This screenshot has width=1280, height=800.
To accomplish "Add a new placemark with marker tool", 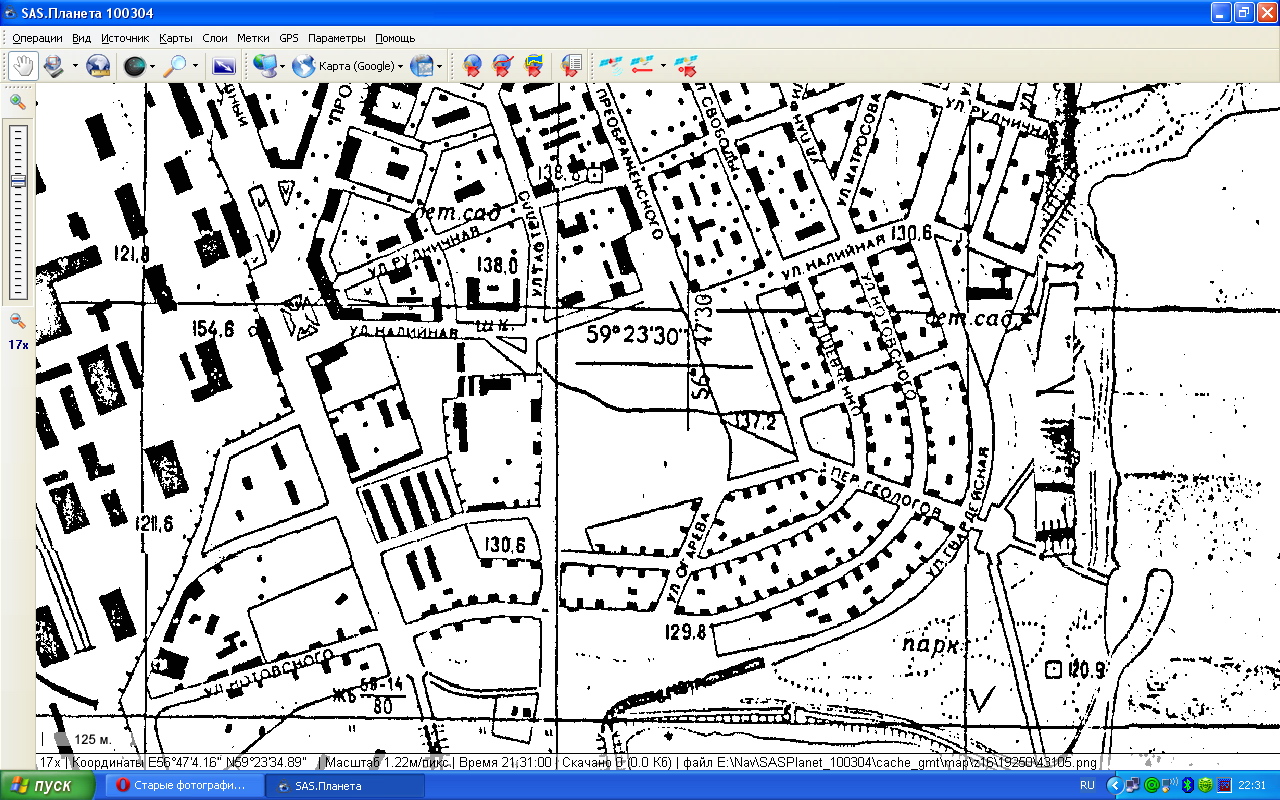I will click(x=472, y=66).
